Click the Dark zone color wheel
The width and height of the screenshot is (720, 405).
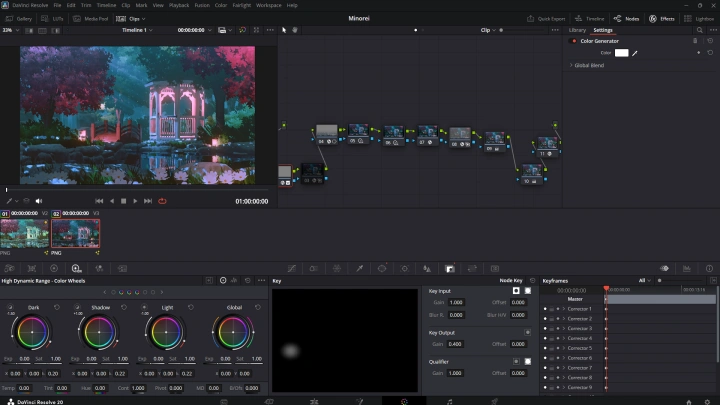(x=32, y=332)
